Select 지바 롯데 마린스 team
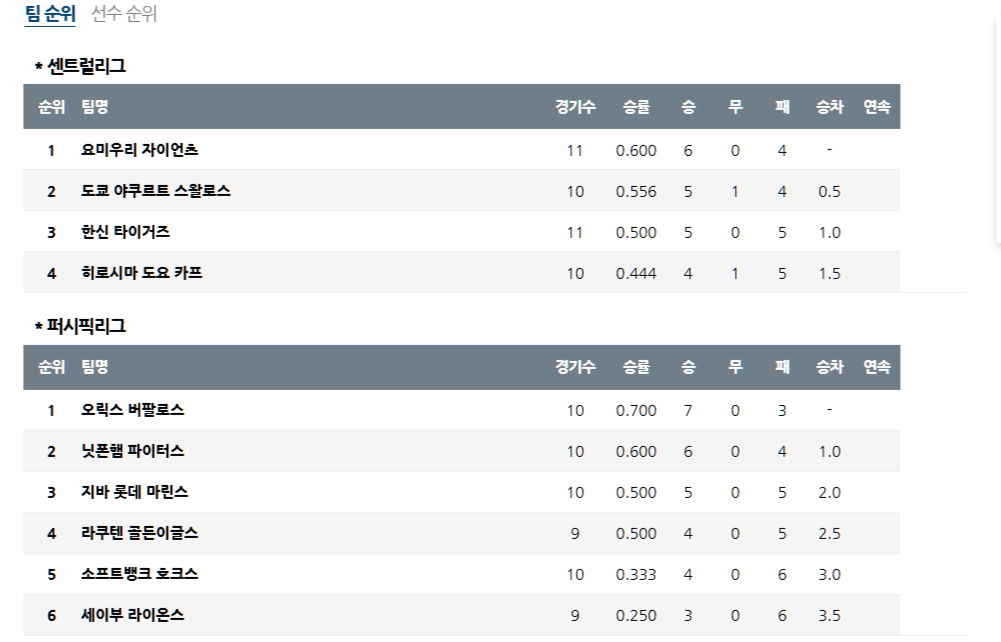The height and width of the screenshot is (642, 1001). pos(135,493)
